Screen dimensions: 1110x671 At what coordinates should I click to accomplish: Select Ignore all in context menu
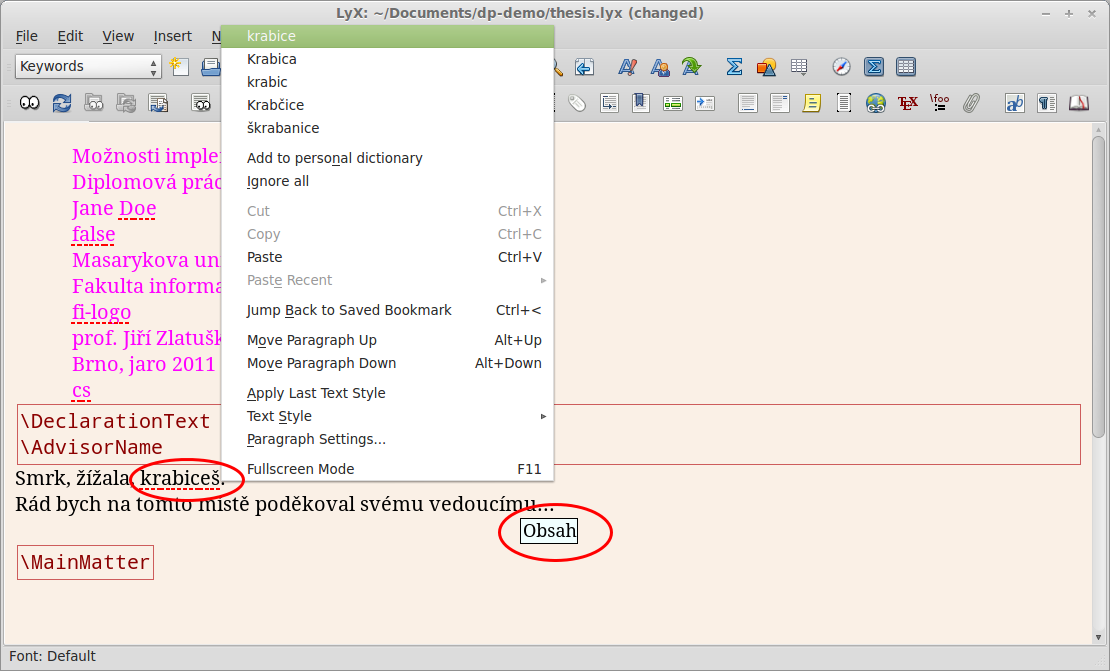pyautogui.click(x=387, y=181)
